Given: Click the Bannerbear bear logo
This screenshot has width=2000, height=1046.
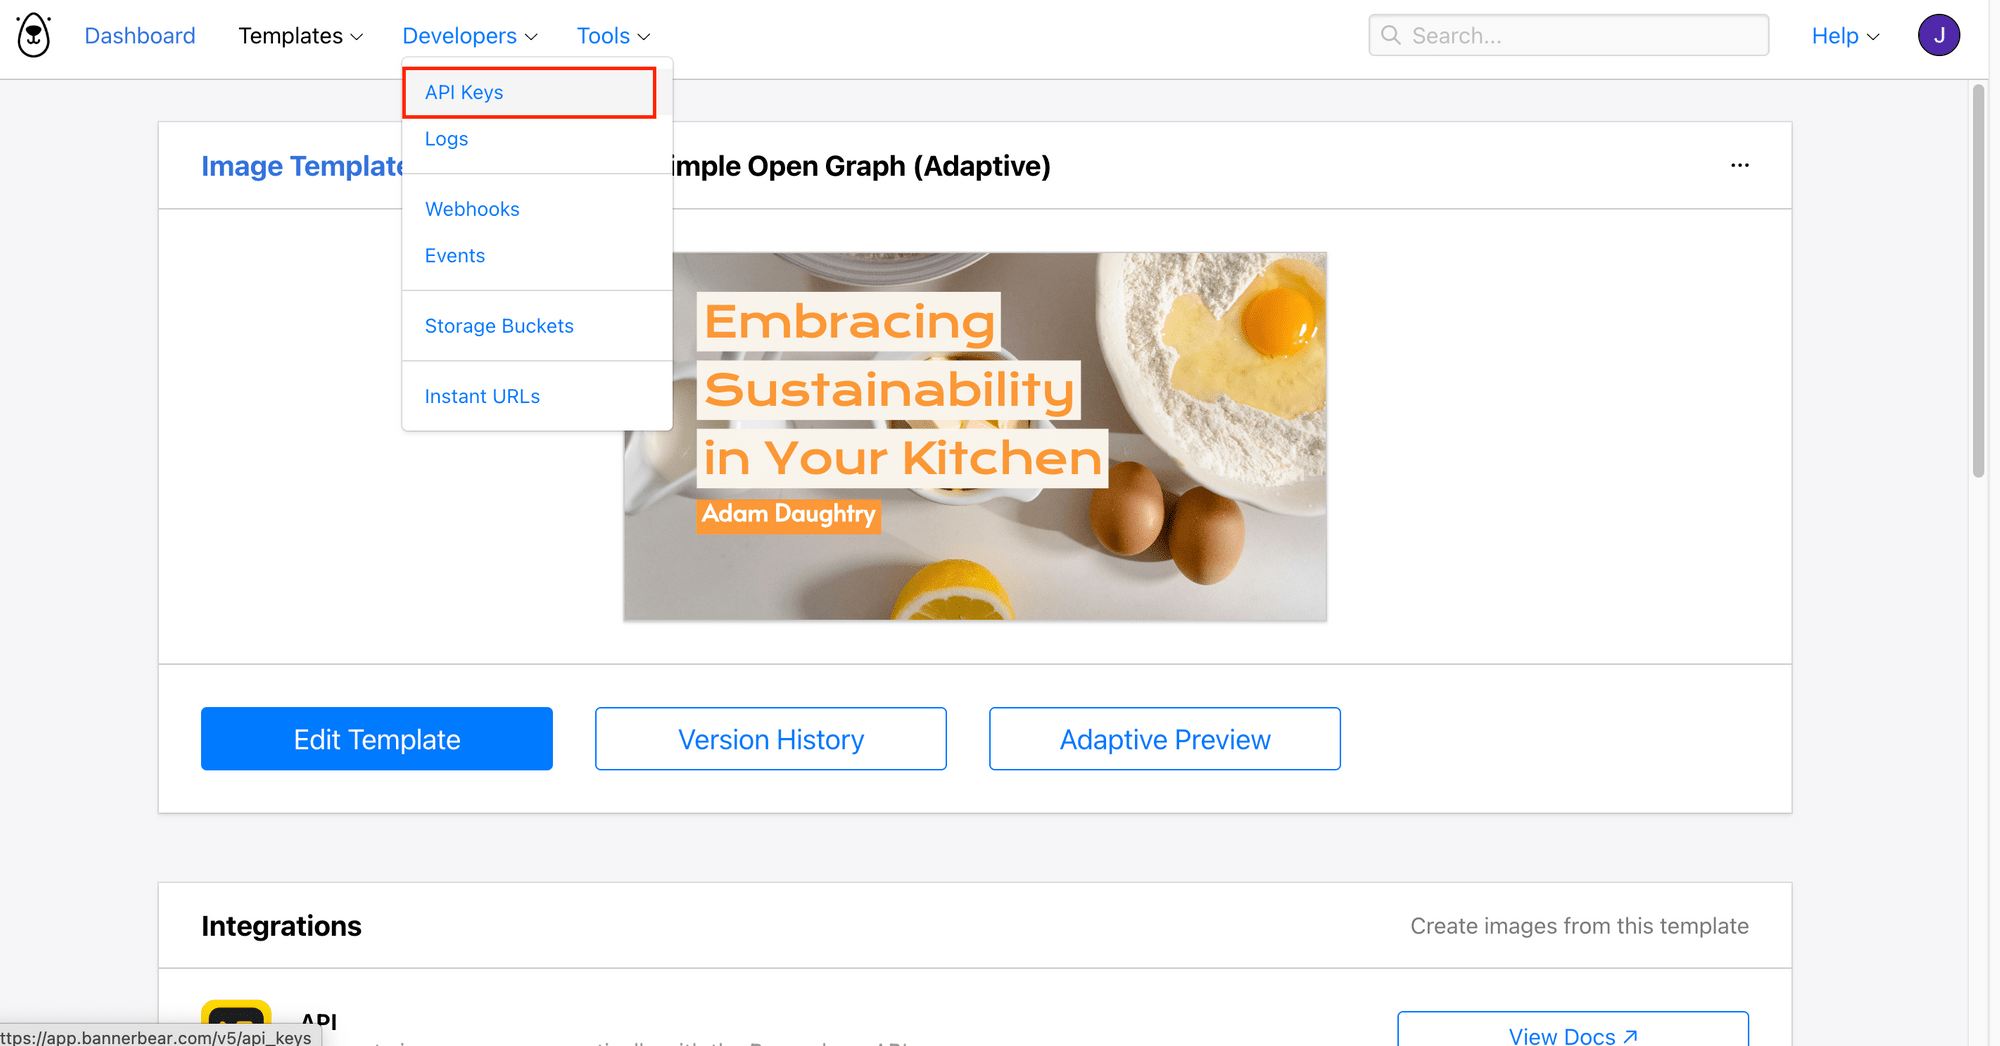Looking at the screenshot, I should tap(34, 35).
